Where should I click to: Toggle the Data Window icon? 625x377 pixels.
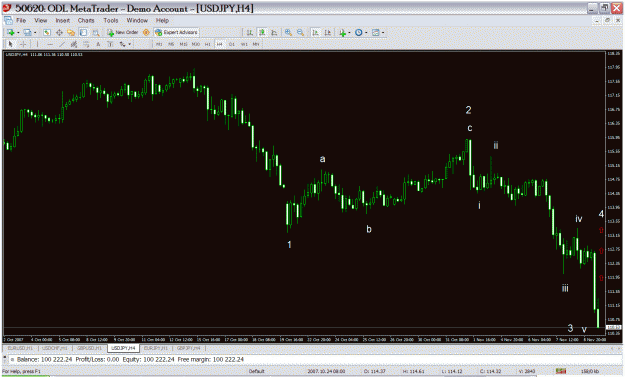(x=59, y=32)
